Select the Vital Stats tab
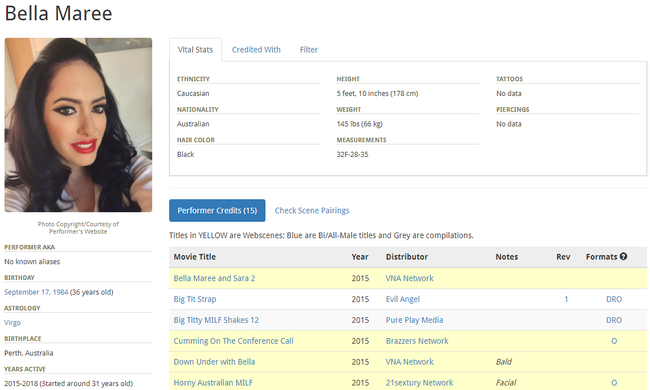 195,50
